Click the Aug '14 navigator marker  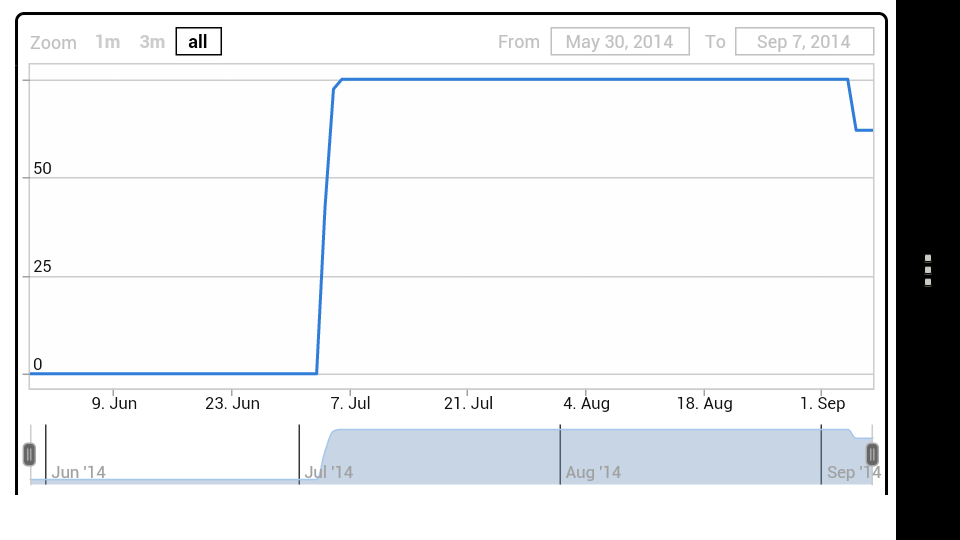593,472
